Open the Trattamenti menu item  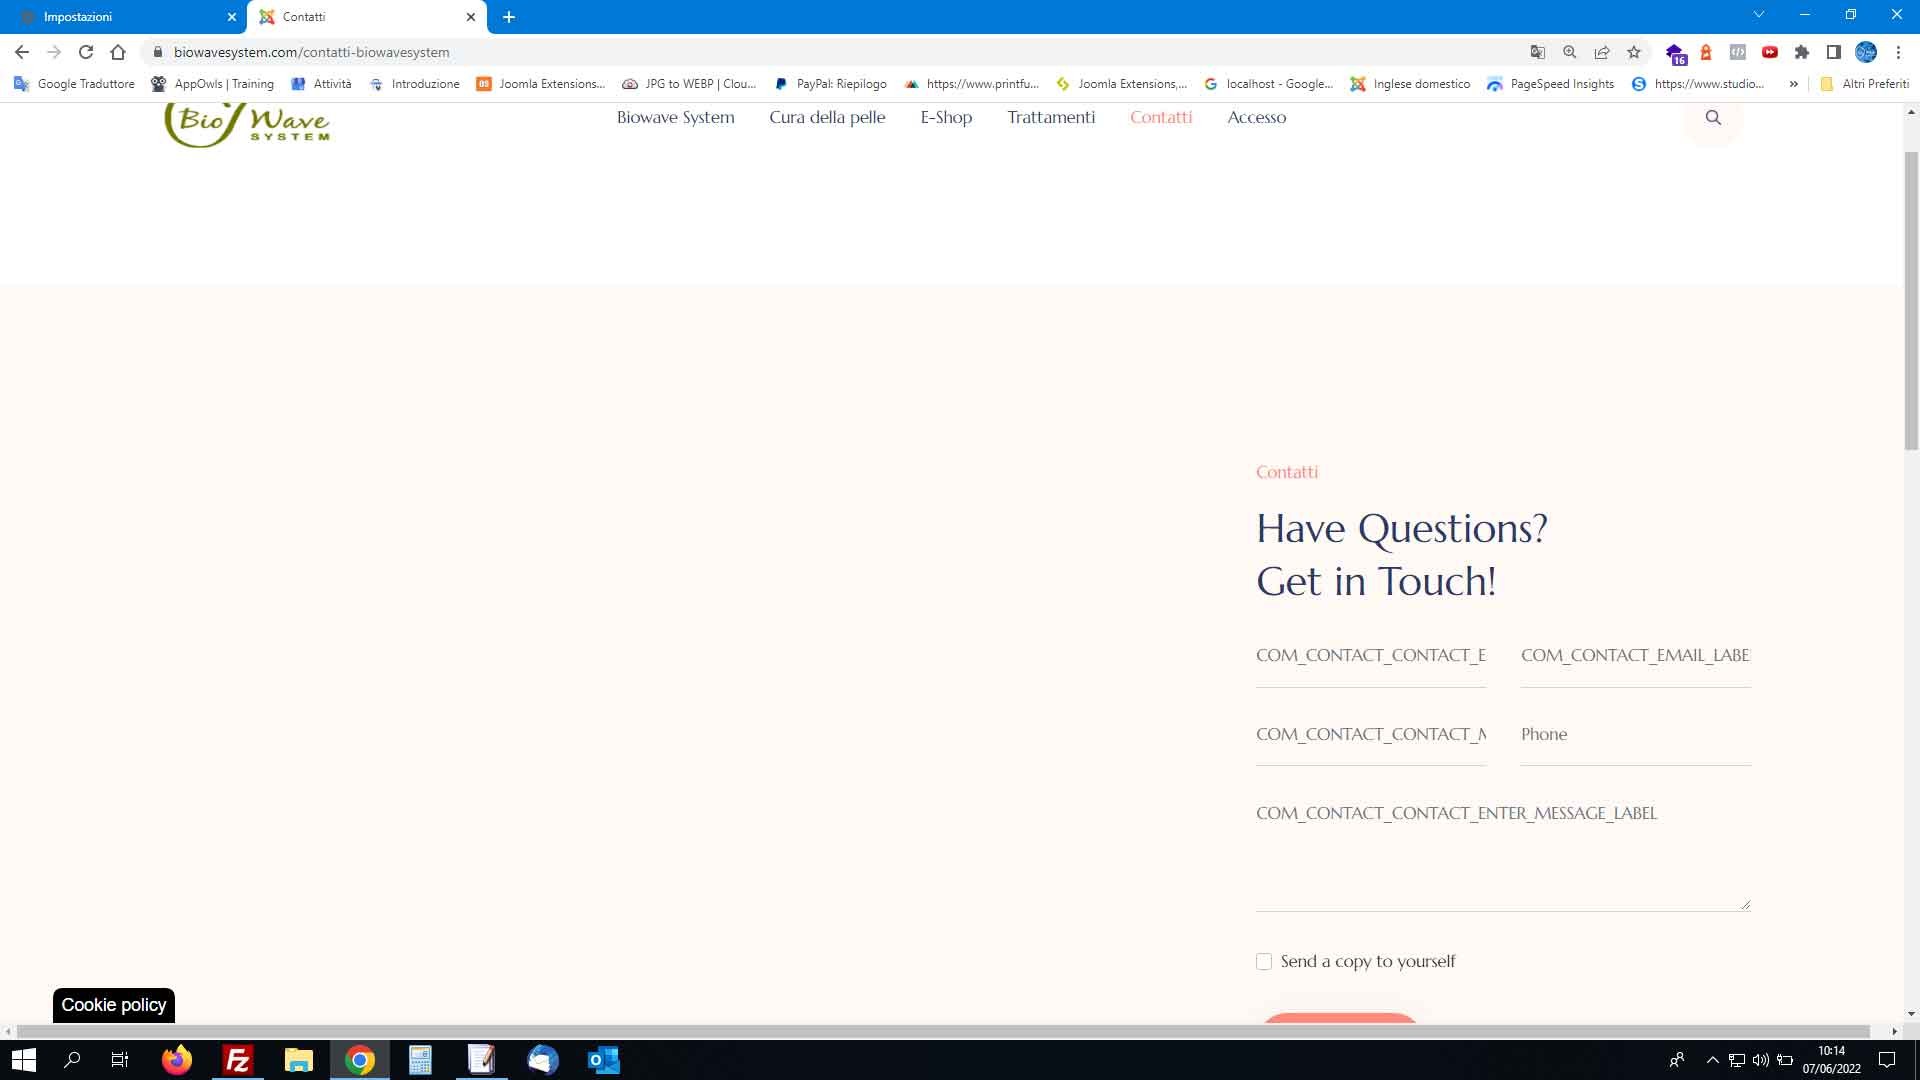[x=1051, y=117]
